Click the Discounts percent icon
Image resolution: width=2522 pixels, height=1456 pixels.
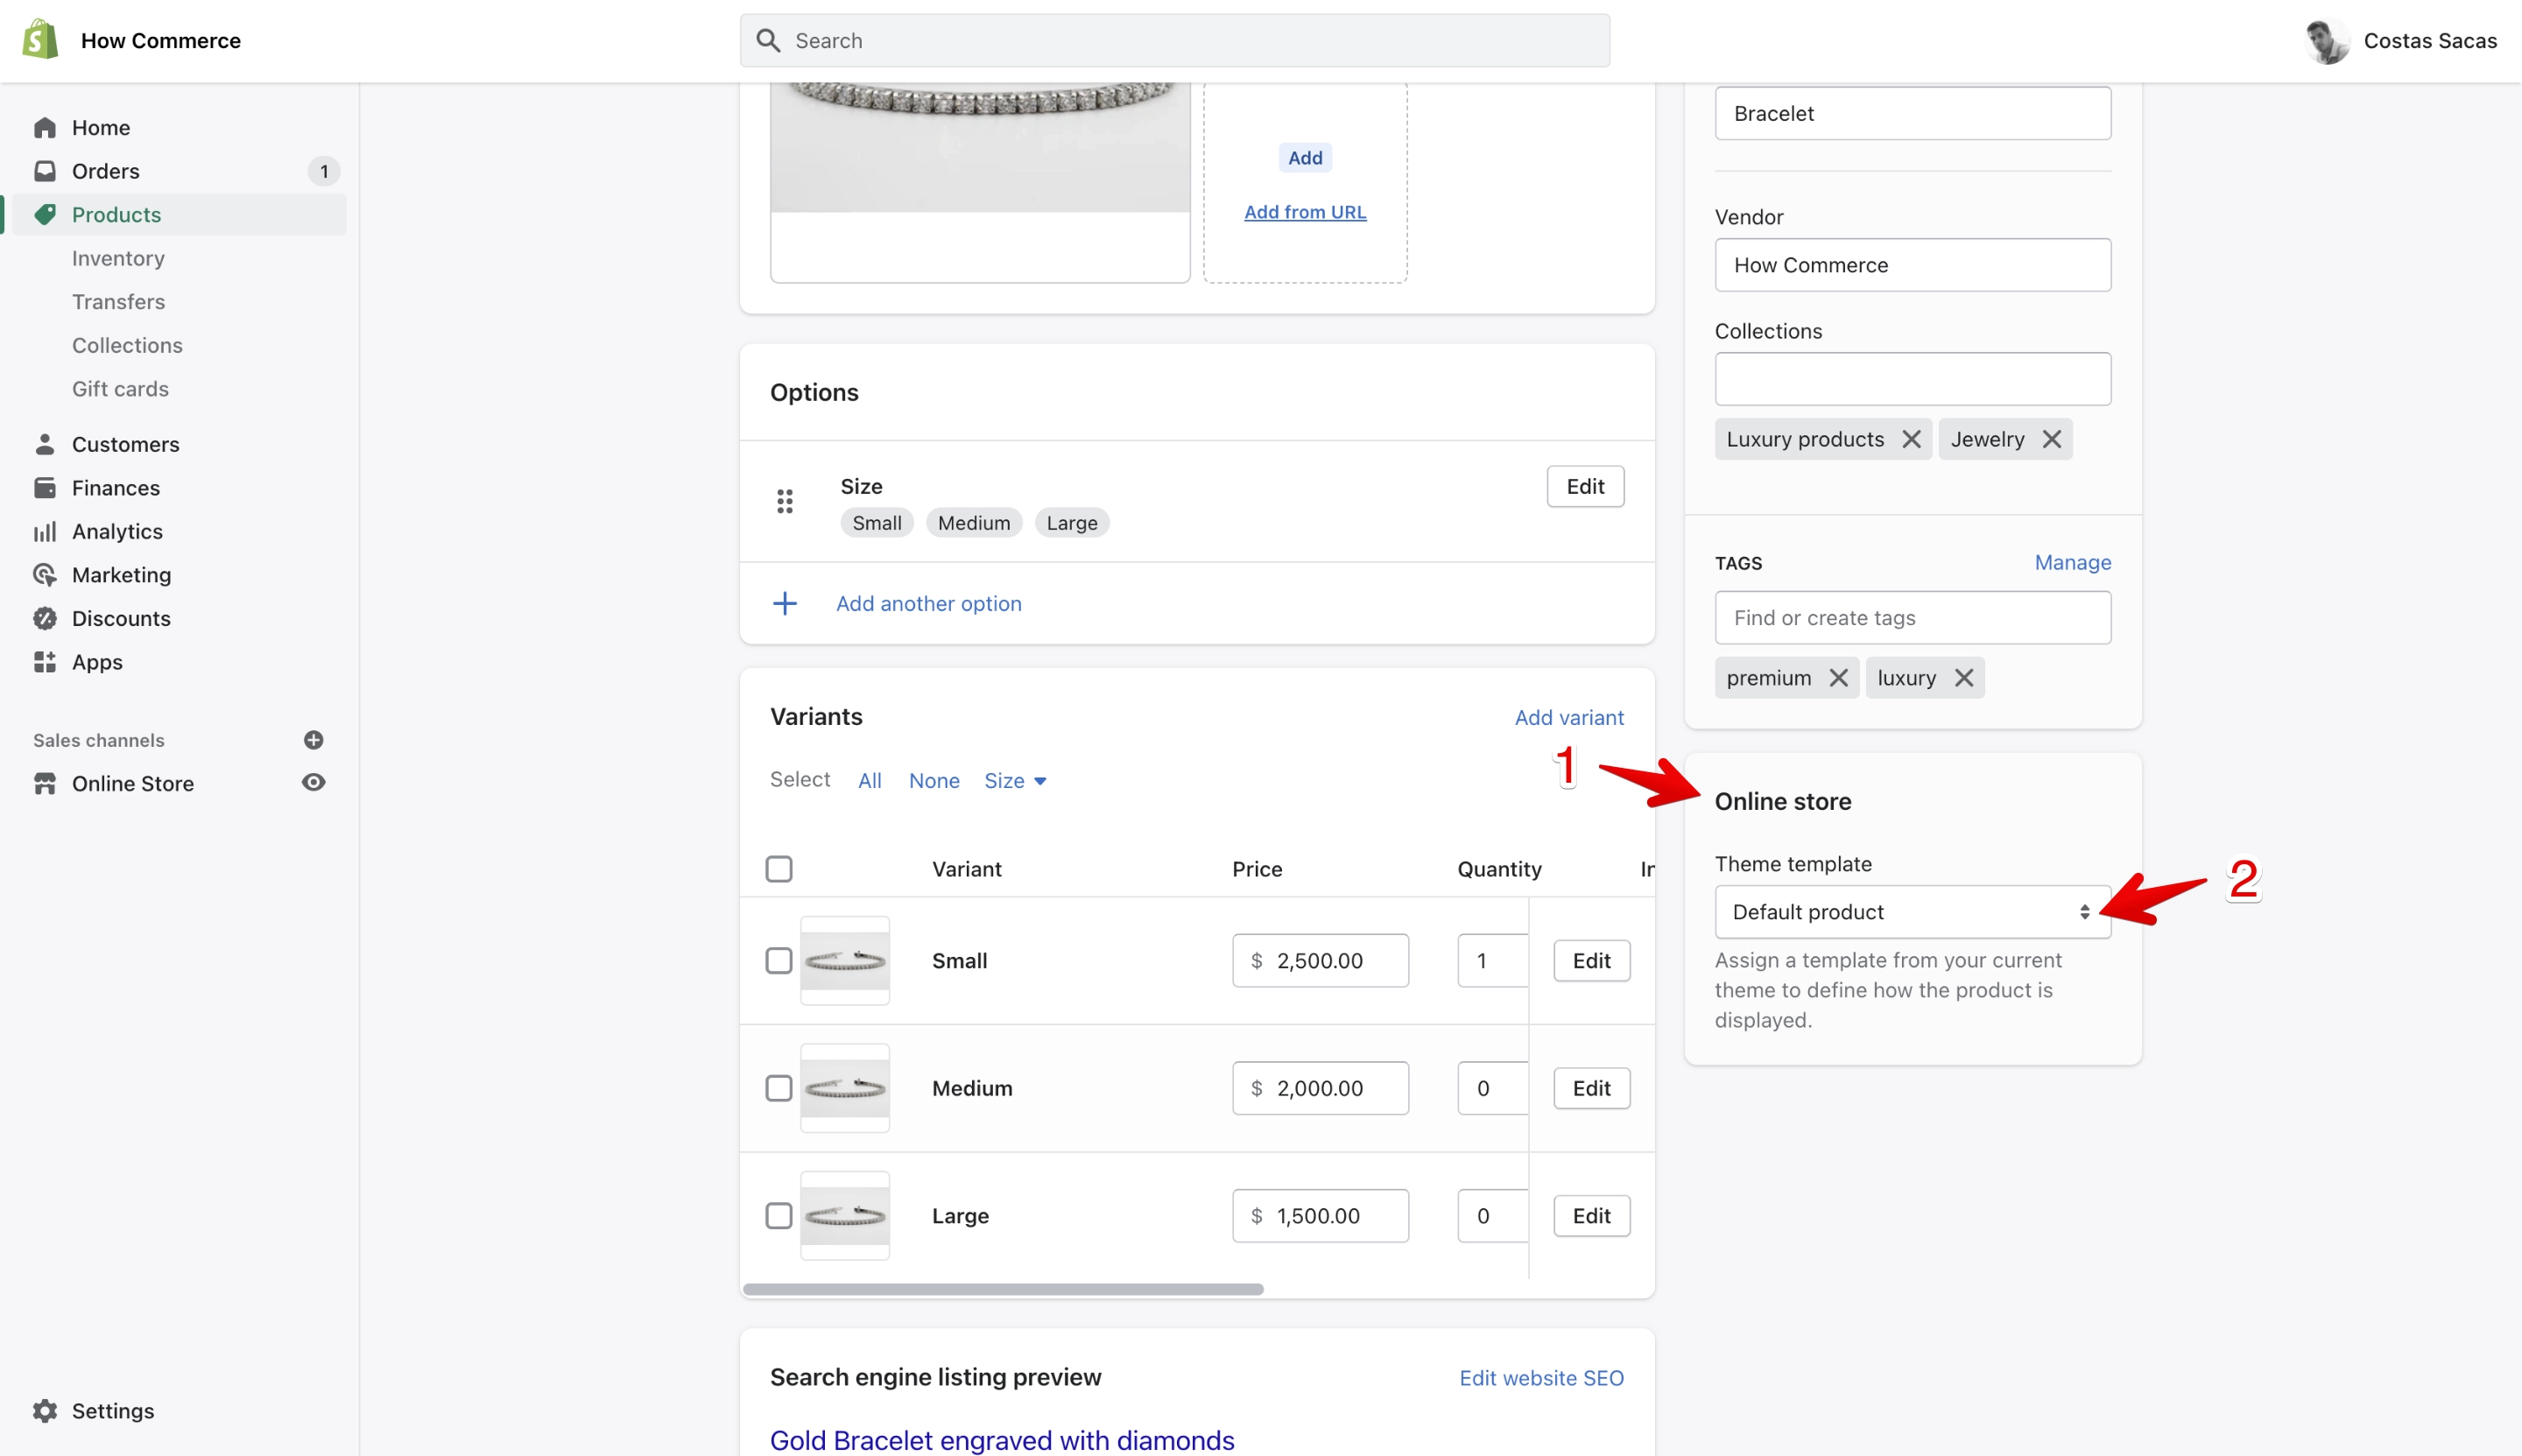click(x=45, y=619)
